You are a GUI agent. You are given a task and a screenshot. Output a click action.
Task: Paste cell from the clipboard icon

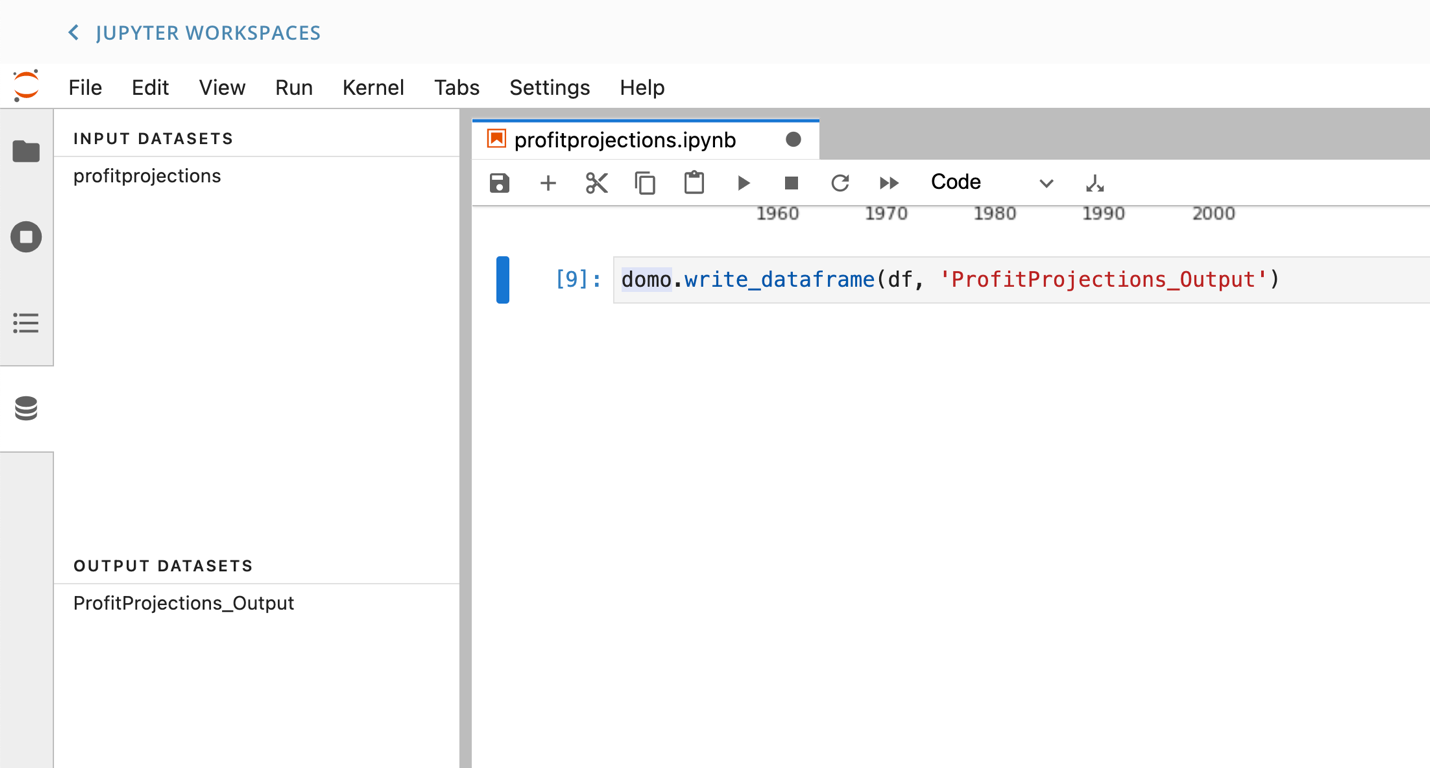pyautogui.click(x=694, y=183)
